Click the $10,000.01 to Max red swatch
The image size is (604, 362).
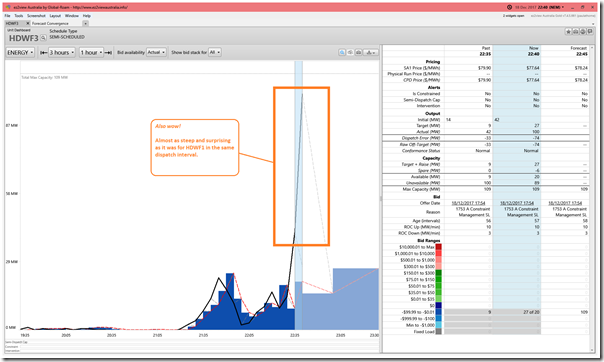click(438, 247)
